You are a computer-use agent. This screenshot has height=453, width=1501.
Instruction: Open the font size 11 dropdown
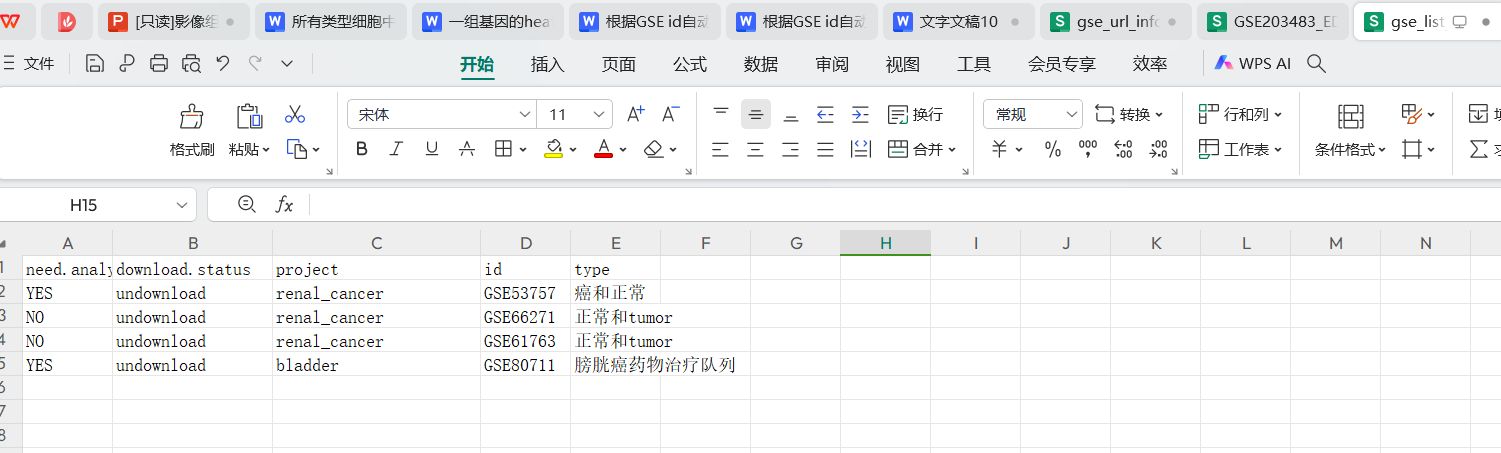click(601, 115)
